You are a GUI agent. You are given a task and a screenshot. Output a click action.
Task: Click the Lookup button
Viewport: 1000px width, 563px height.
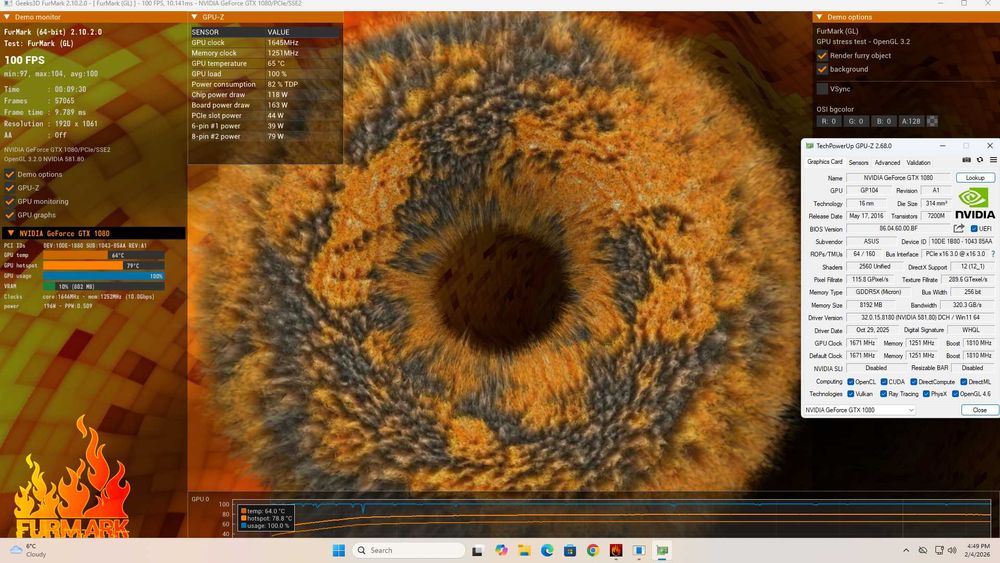tap(975, 178)
